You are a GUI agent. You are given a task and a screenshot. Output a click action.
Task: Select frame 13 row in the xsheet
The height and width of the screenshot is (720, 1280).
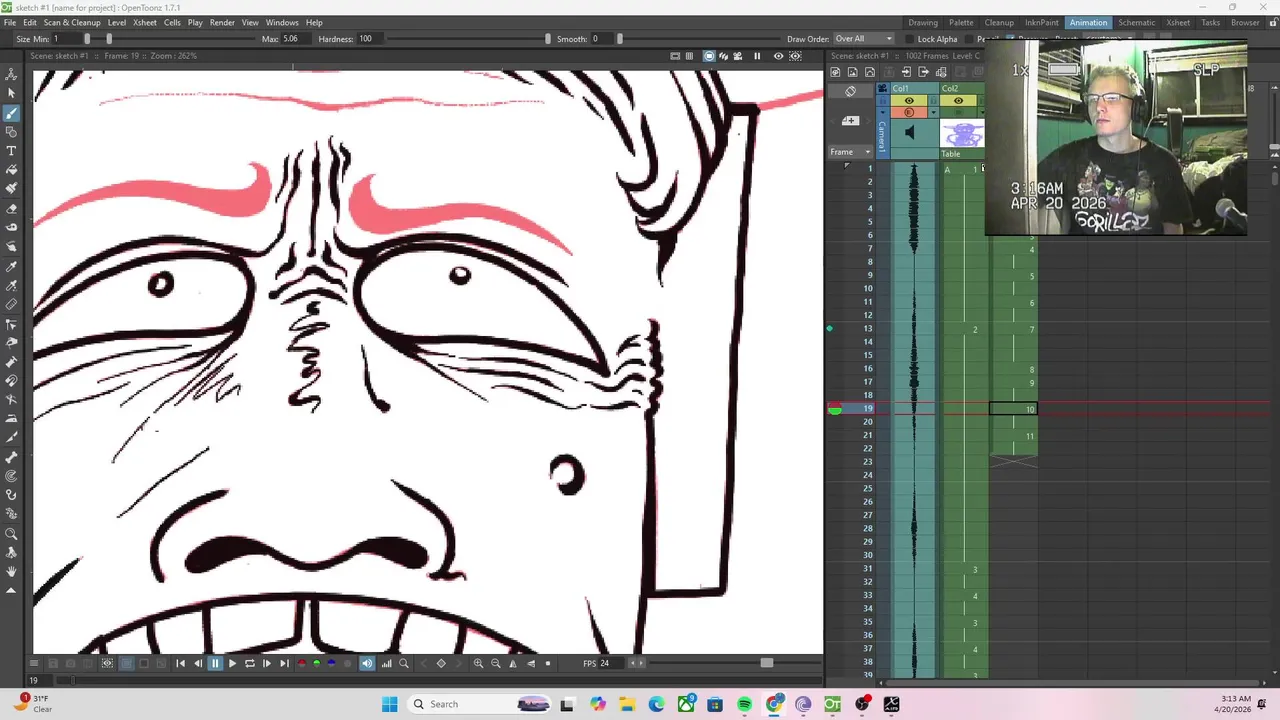869,328
